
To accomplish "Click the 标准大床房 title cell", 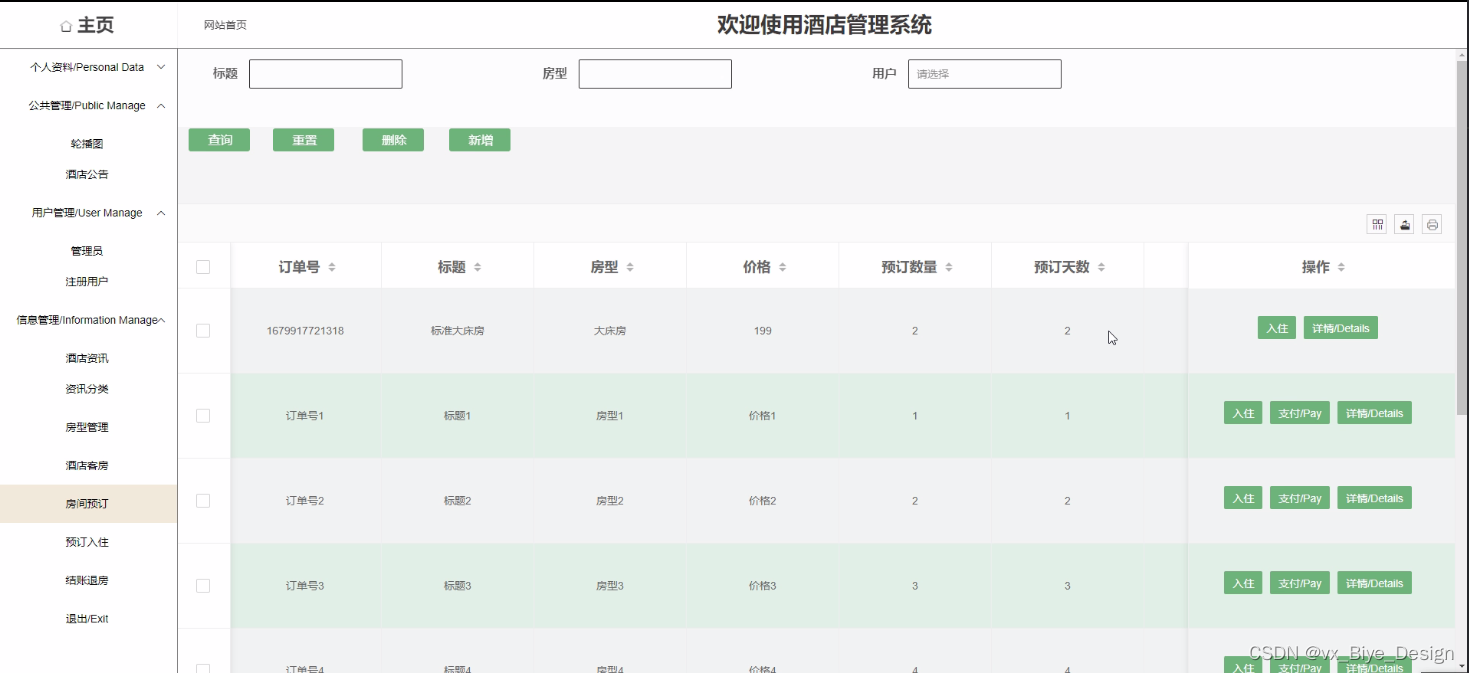I will (x=457, y=331).
